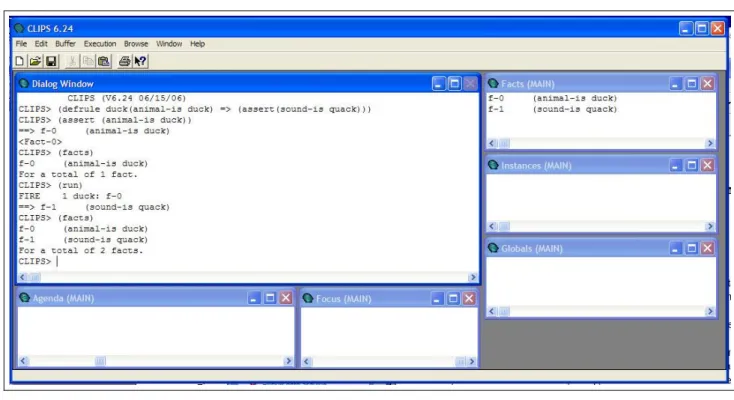Image resolution: width=734 pixels, height=400 pixels.
Task: Click the CLIPS 6.24 title bar icon
Action: tap(19, 28)
